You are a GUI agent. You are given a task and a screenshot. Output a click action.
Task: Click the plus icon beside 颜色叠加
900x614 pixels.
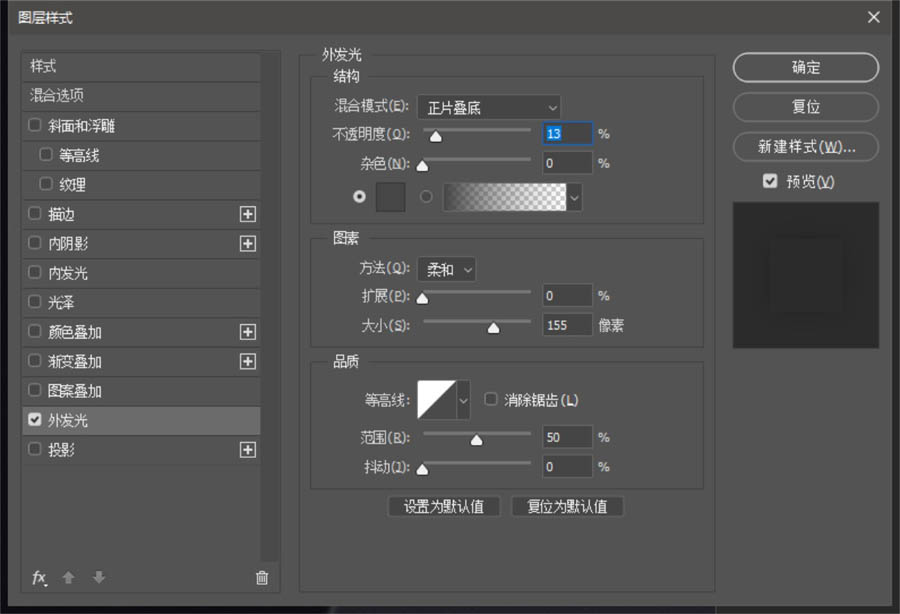(x=247, y=332)
